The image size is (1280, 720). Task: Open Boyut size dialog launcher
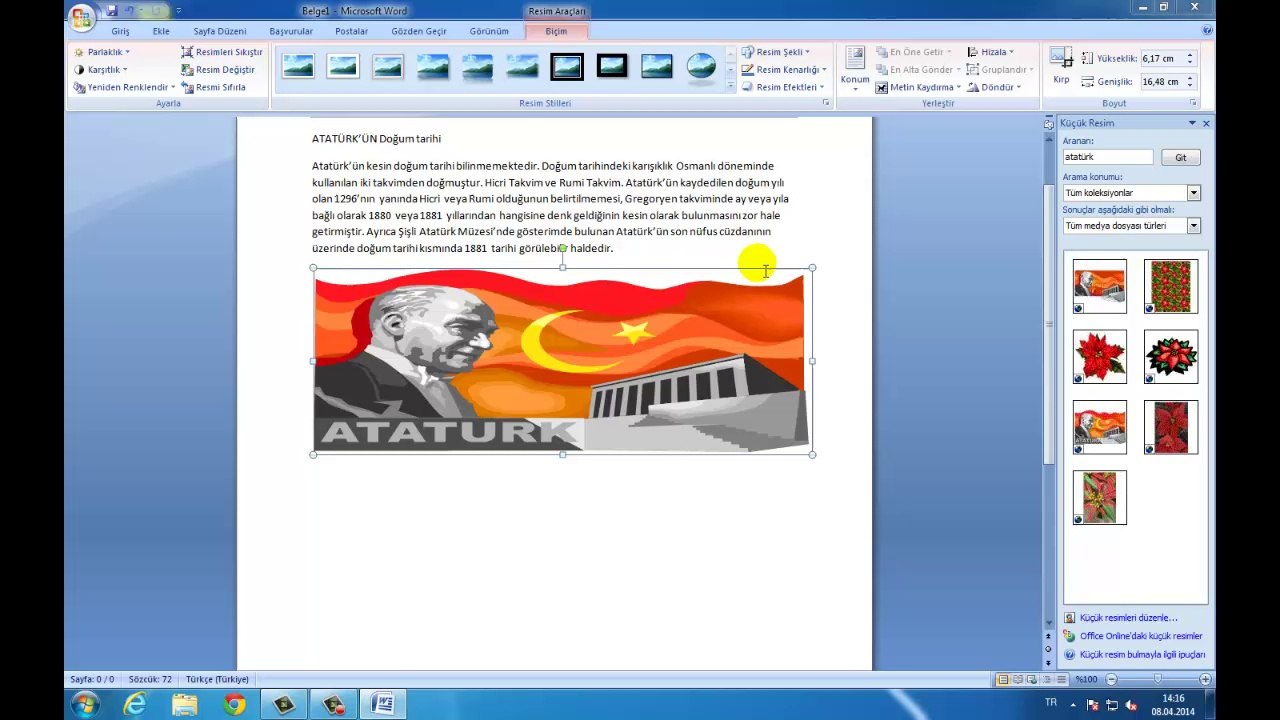[x=1194, y=103]
